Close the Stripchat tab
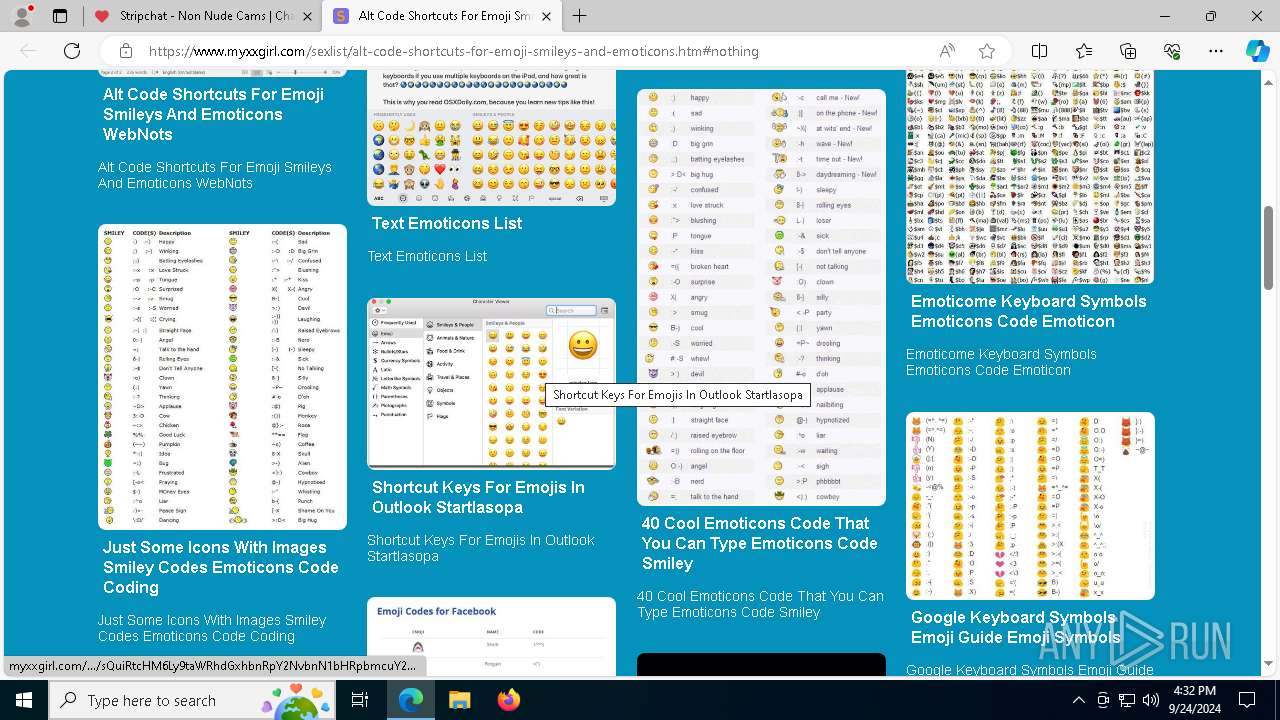1280x720 pixels. [x=306, y=16]
